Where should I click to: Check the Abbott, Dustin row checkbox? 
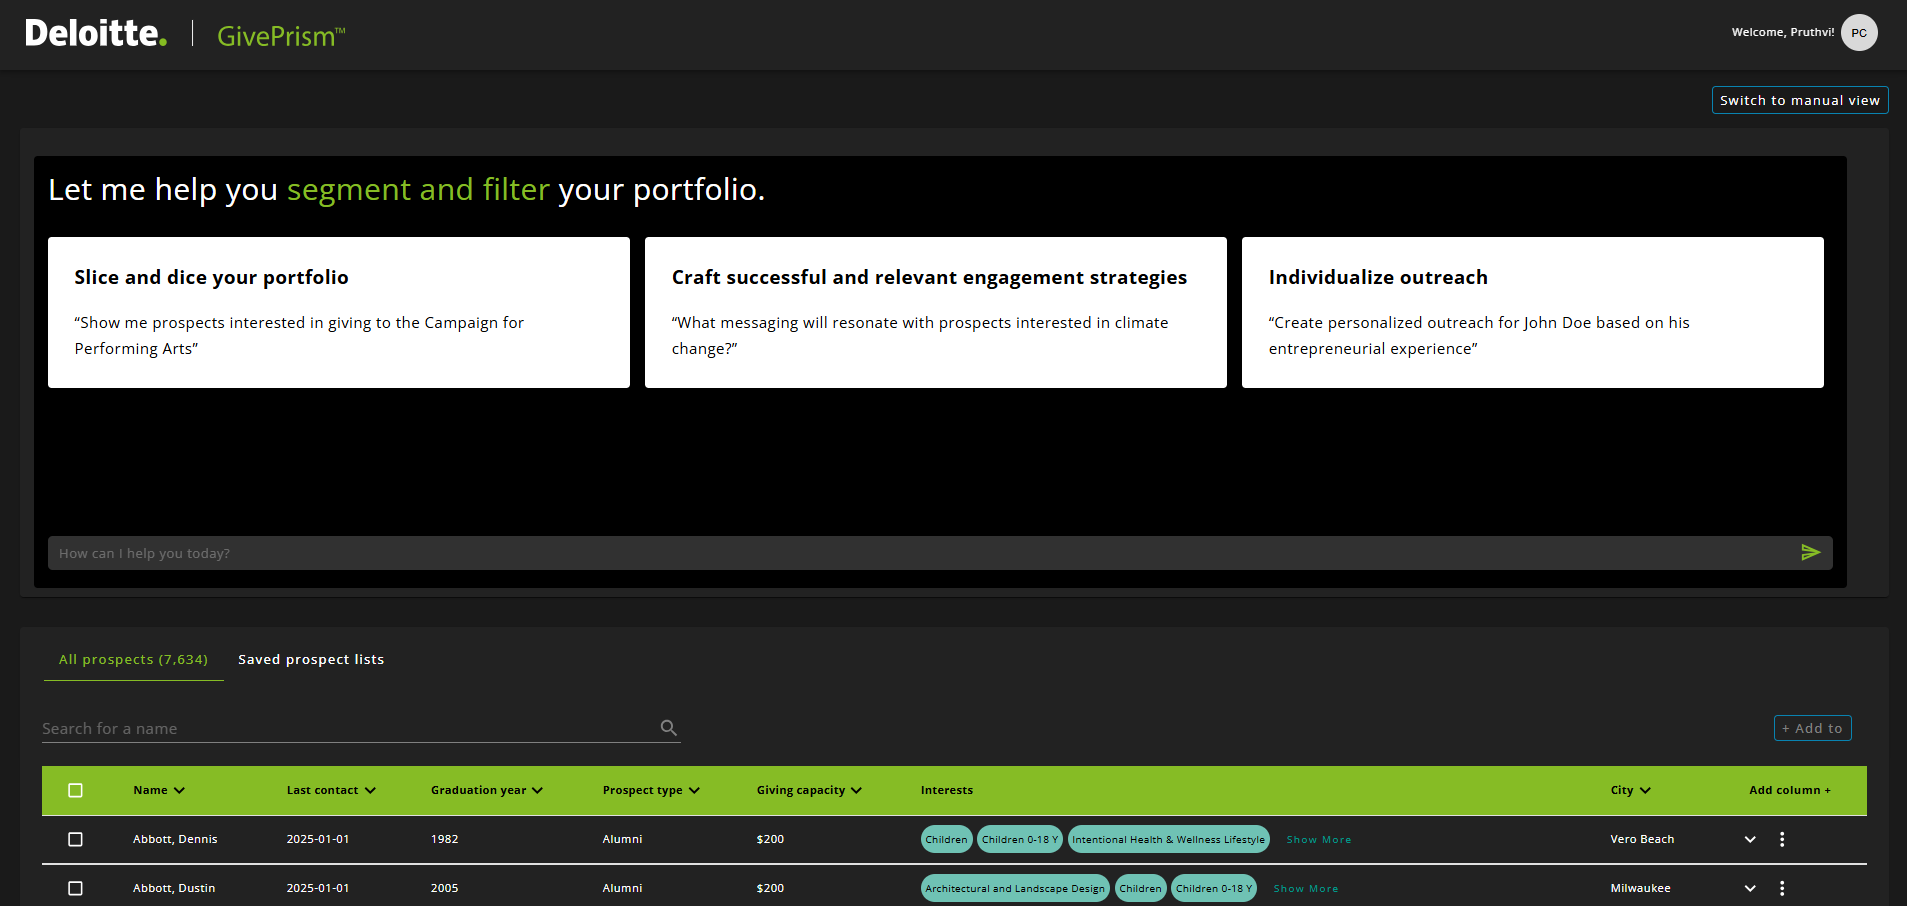tap(75, 888)
